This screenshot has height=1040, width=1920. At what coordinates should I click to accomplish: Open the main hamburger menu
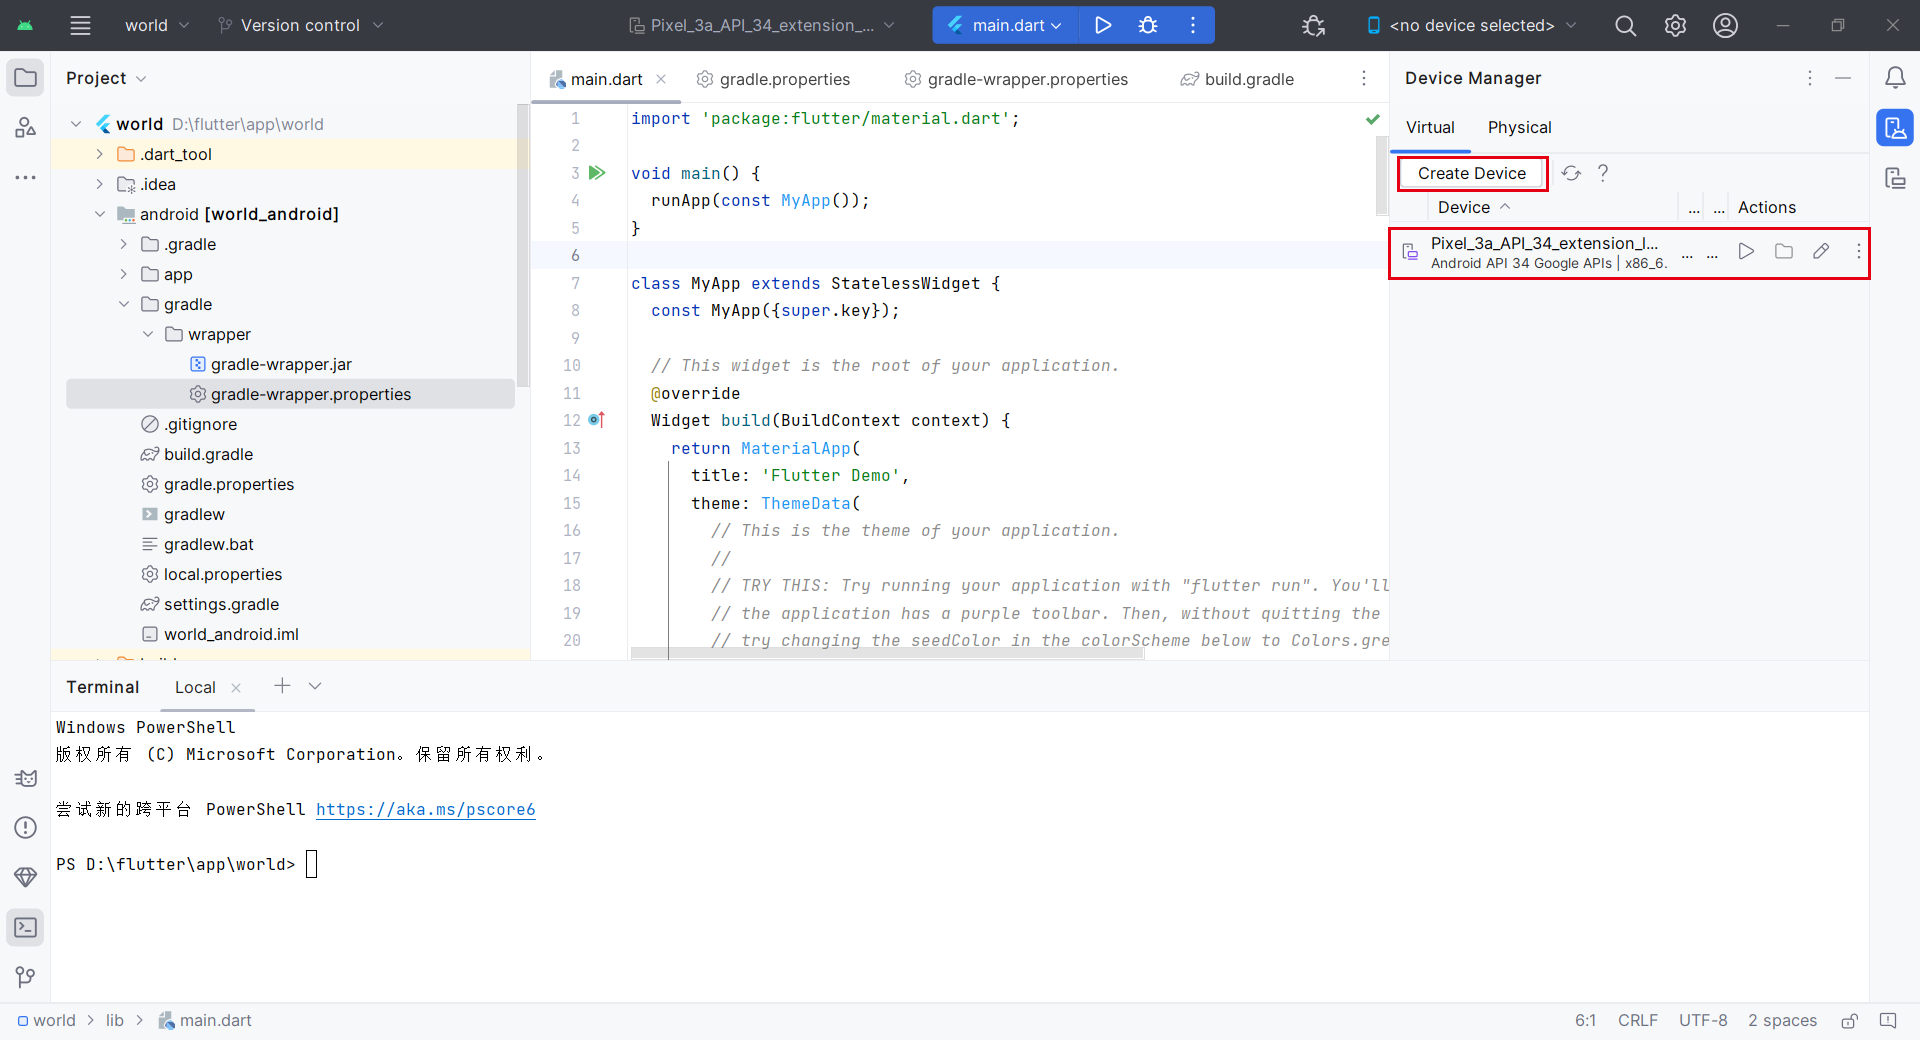pyautogui.click(x=80, y=25)
